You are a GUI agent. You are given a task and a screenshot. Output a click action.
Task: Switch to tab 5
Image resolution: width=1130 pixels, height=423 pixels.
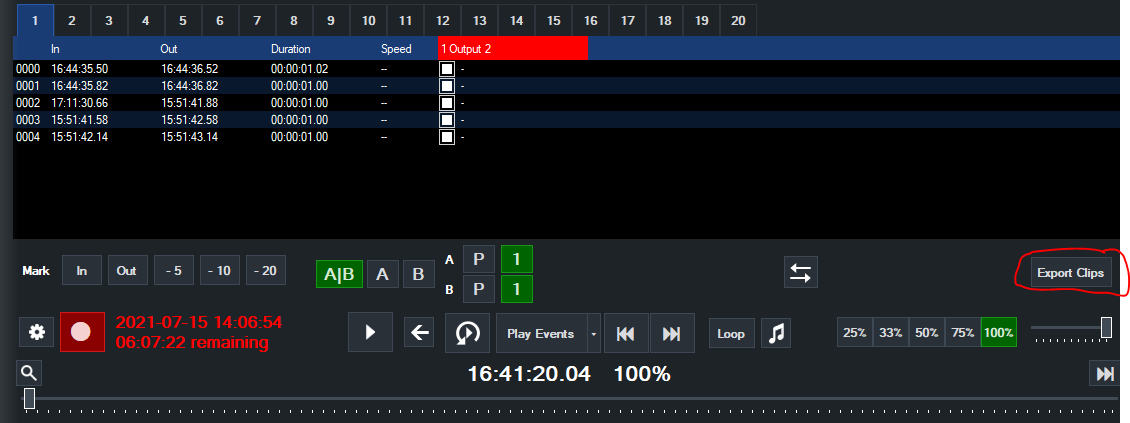pyautogui.click(x=182, y=20)
